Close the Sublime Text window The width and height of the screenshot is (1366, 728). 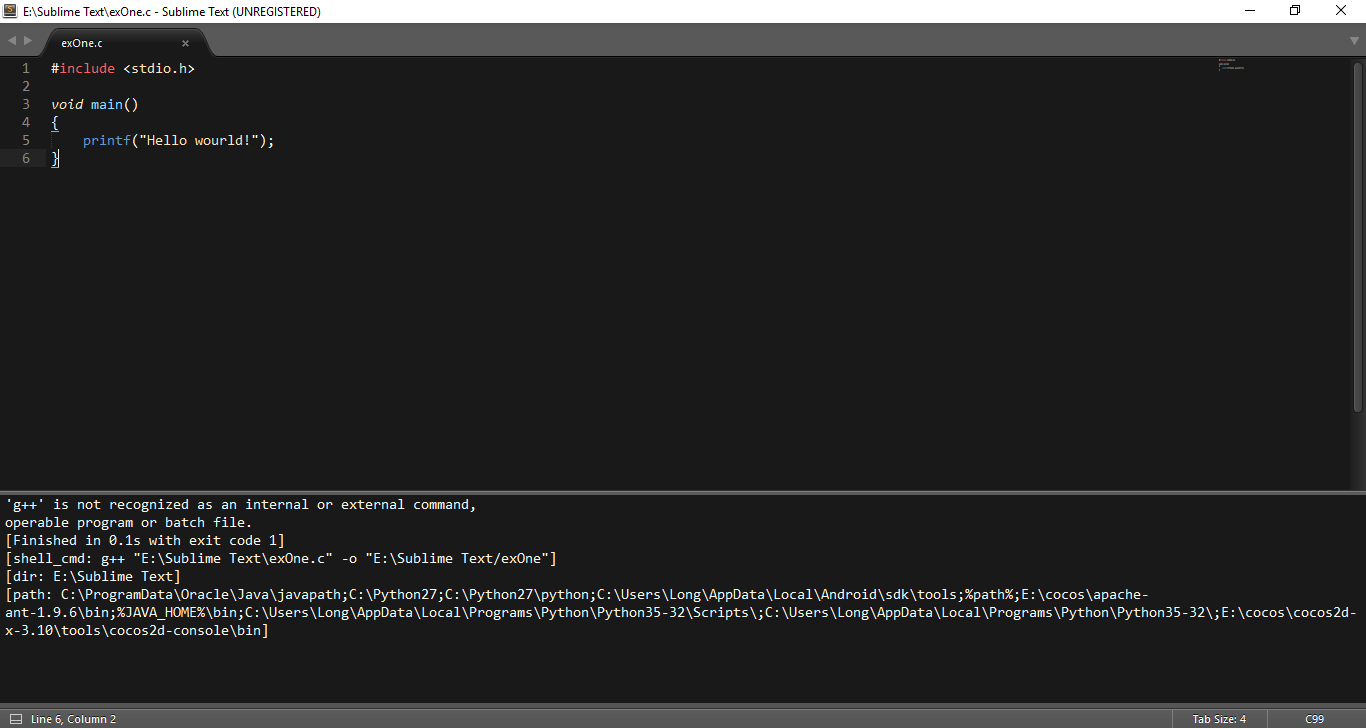pos(1341,11)
